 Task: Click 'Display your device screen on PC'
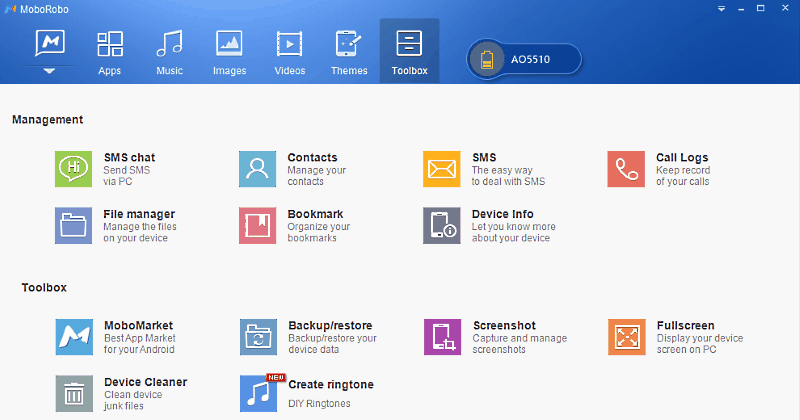point(700,344)
